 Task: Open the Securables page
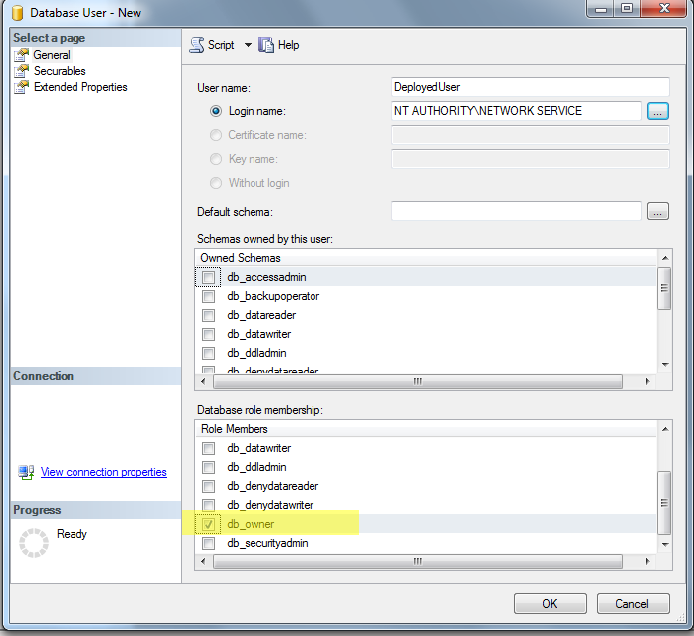(x=60, y=71)
